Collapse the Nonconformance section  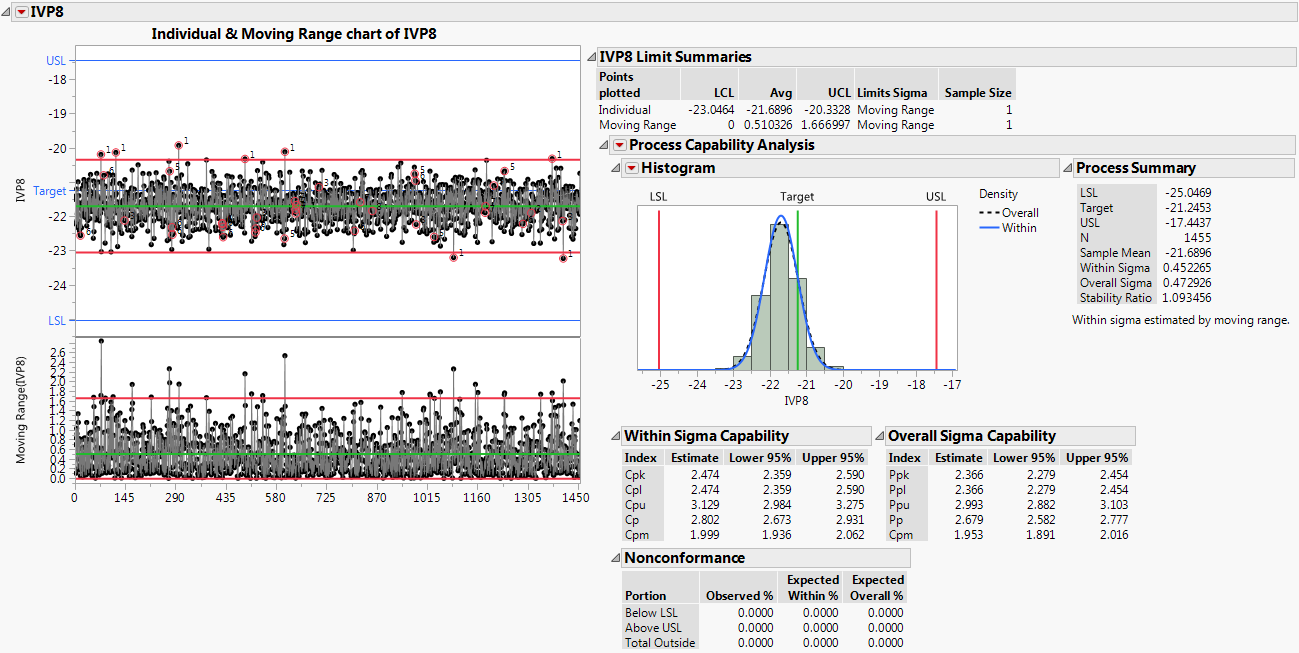(615, 558)
